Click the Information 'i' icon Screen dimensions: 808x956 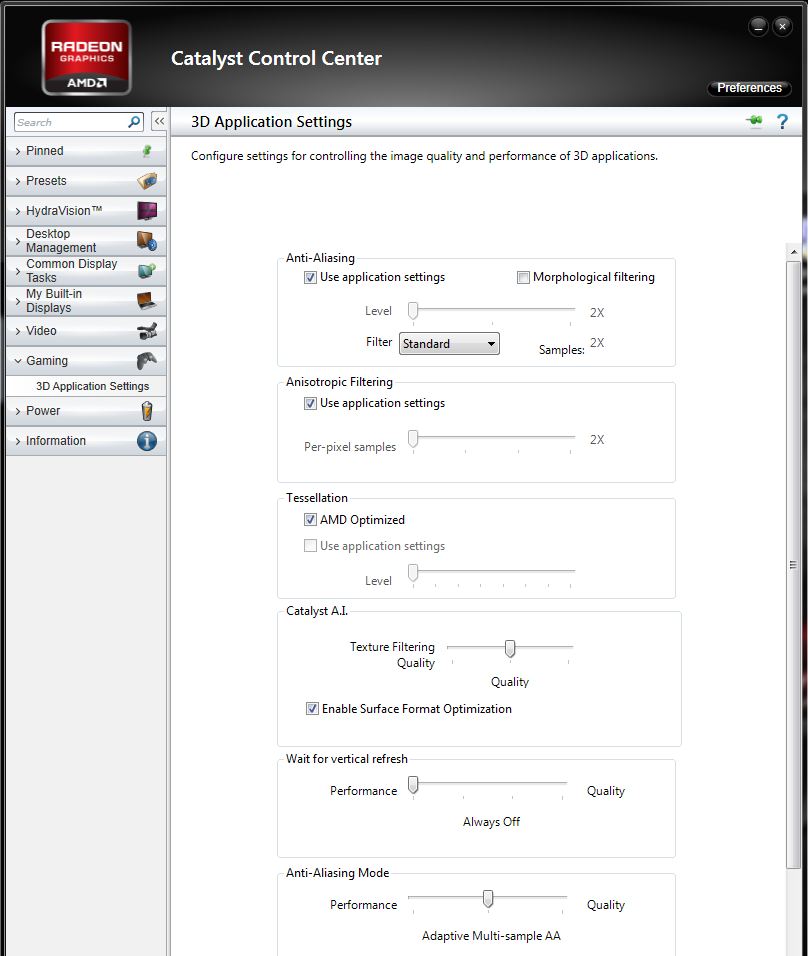[147, 441]
